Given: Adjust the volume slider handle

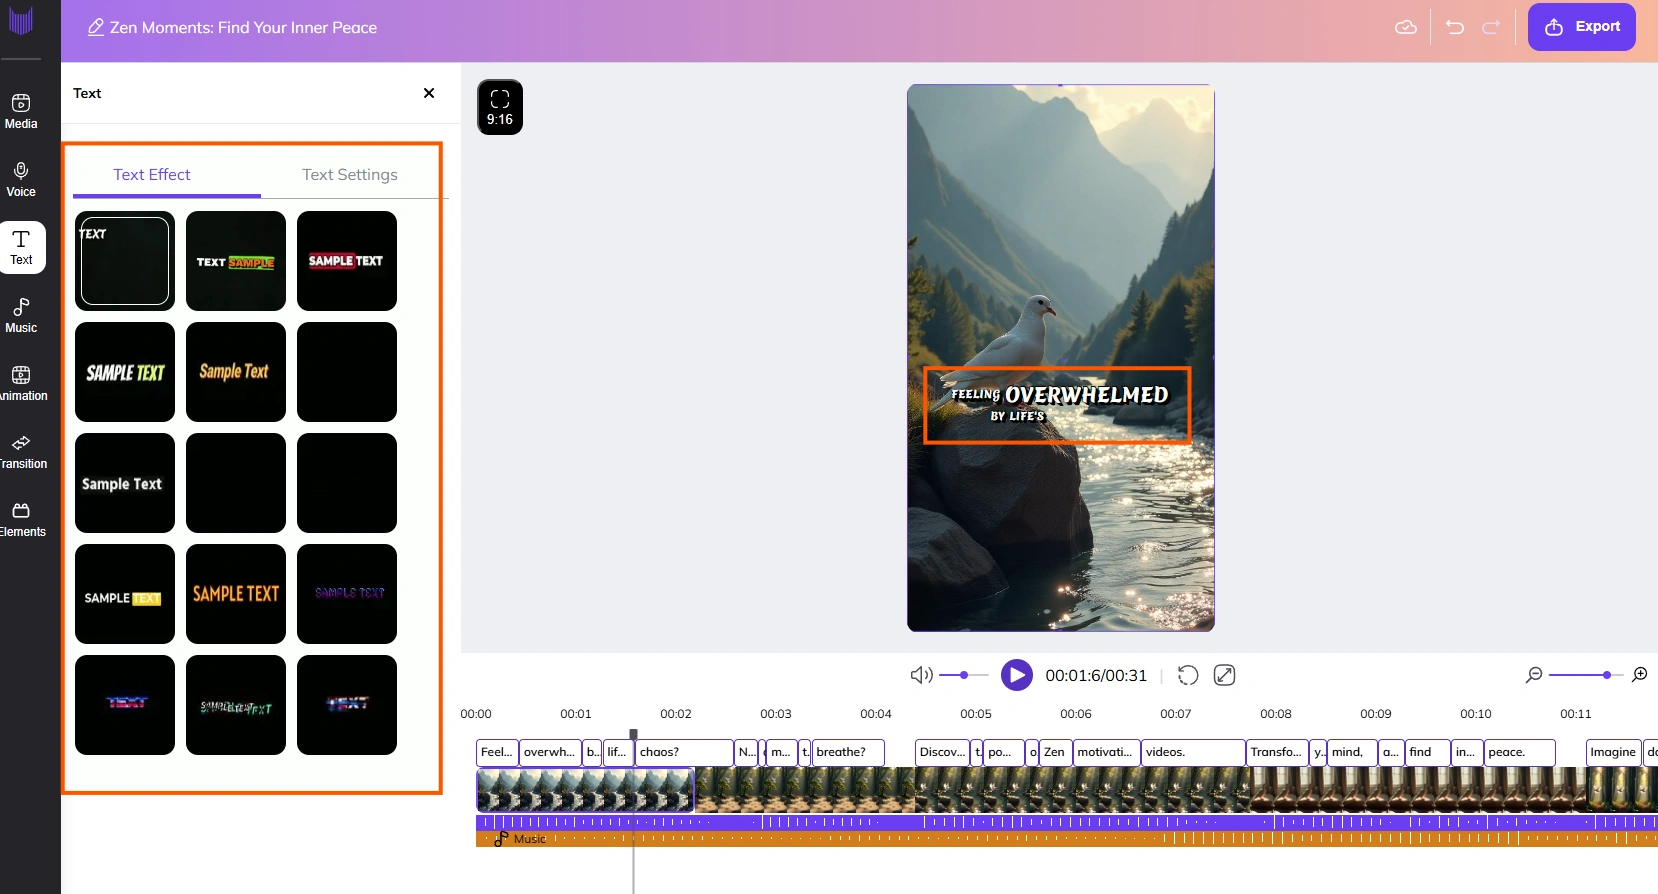Looking at the screenshot, I should pos(964,675).
